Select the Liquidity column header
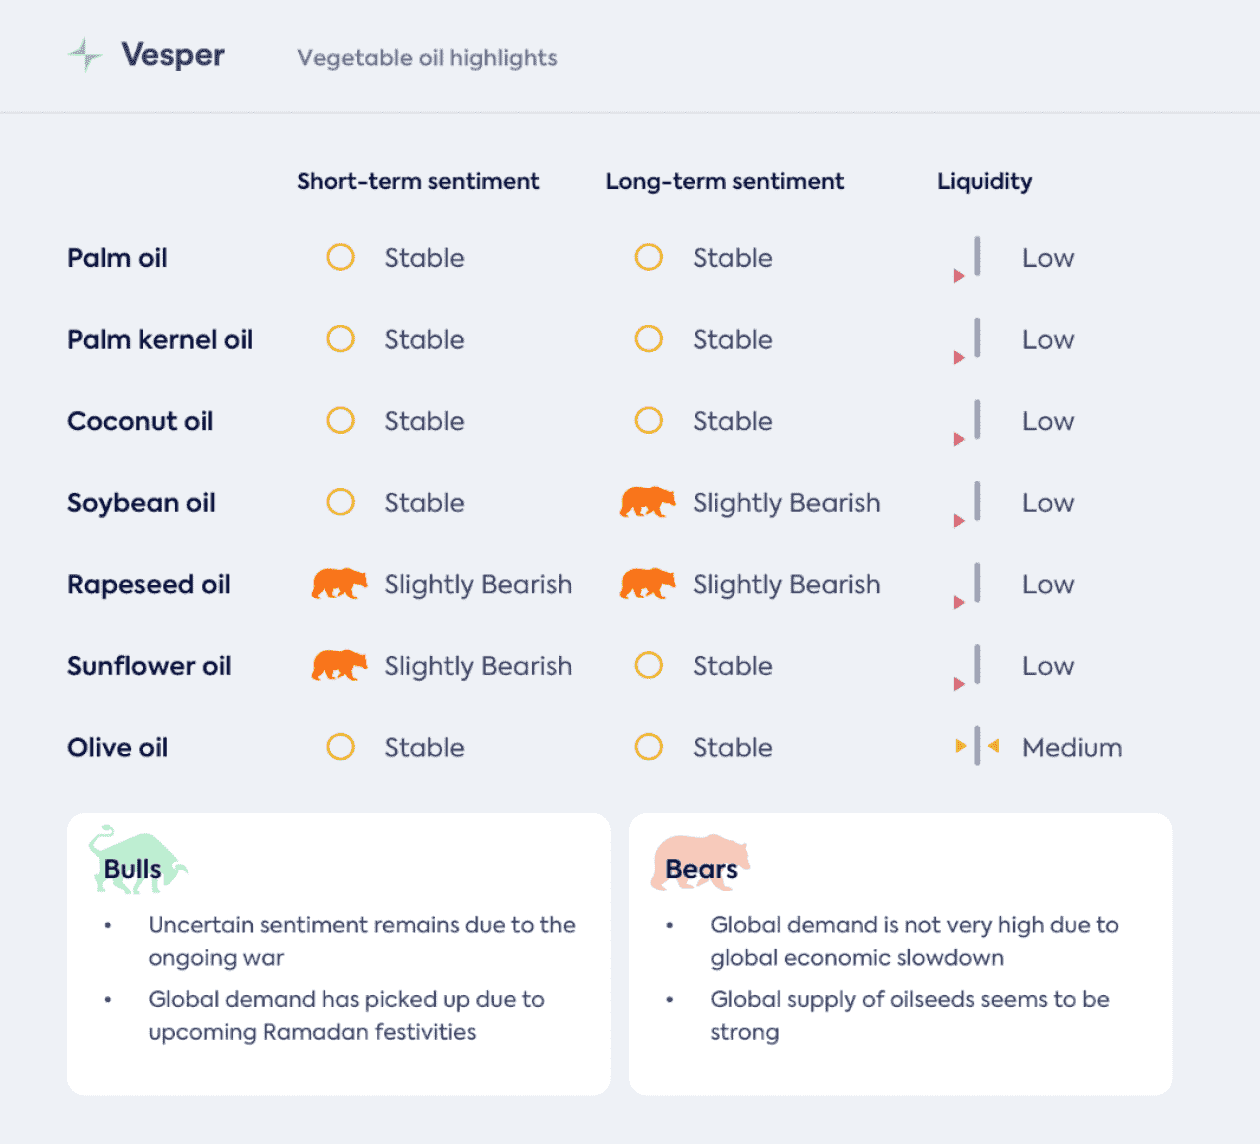Viewport: 1260px width, 1144px height. click(x=985, y=182)
